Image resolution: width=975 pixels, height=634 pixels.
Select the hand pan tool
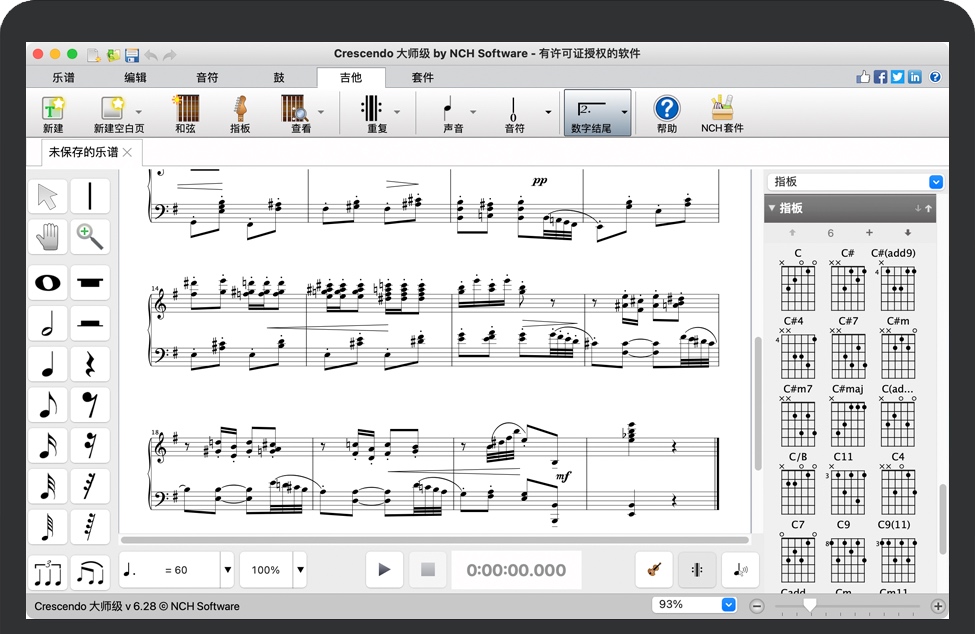point(47,237)
